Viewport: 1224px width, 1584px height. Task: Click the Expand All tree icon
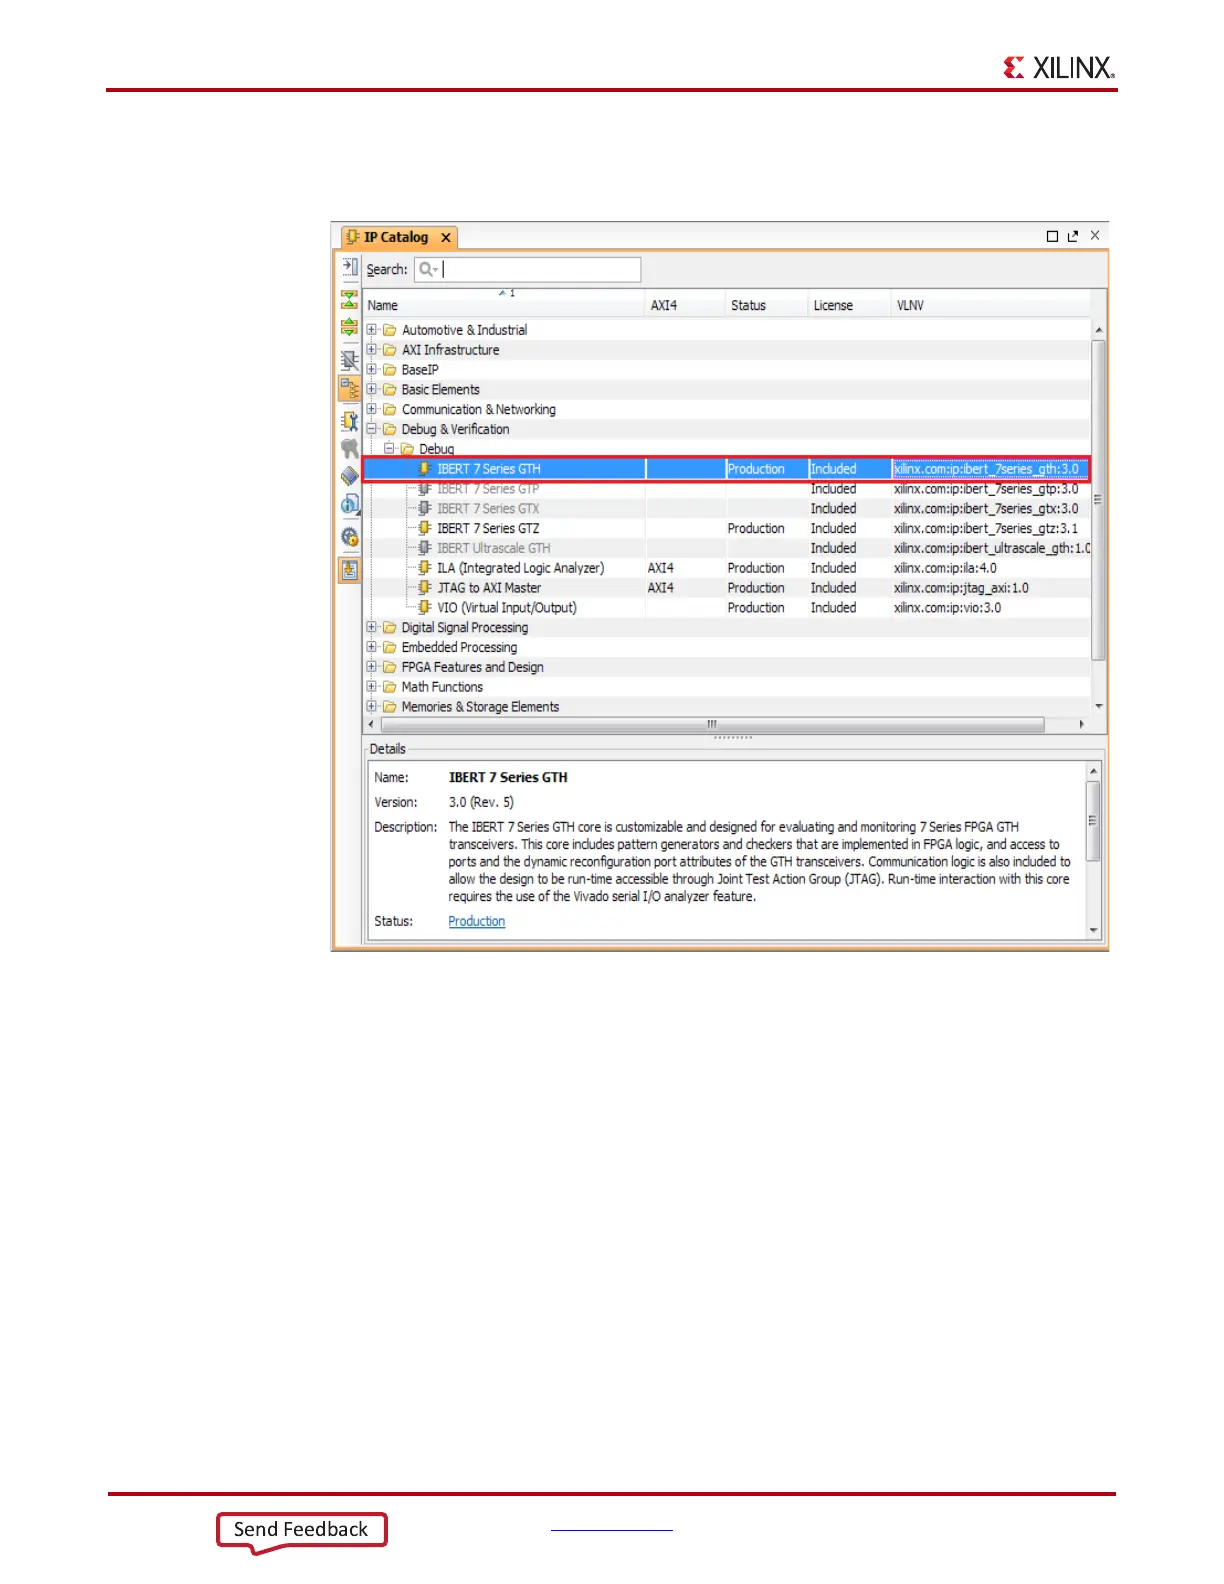[349, 326]
